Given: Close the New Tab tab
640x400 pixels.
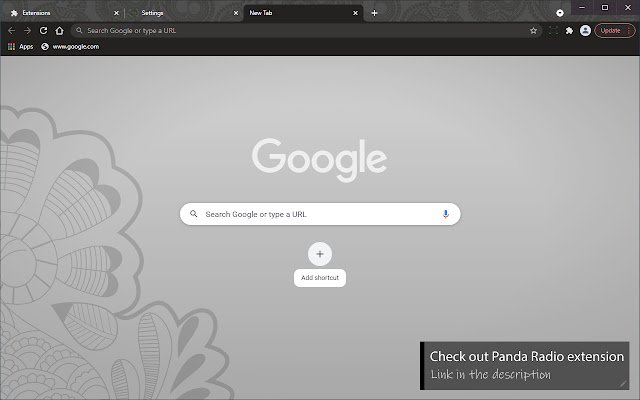Looking at the screenshot, I should pos(356,13).
